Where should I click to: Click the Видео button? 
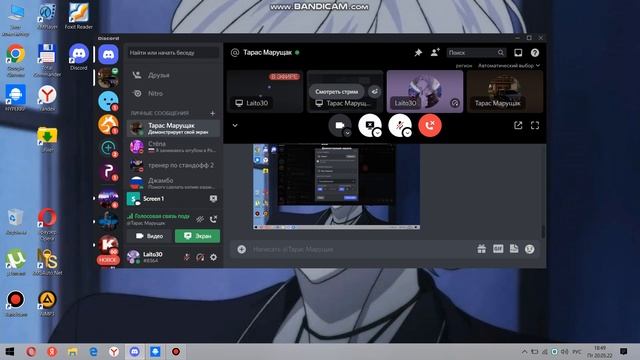tap(149, 236)
